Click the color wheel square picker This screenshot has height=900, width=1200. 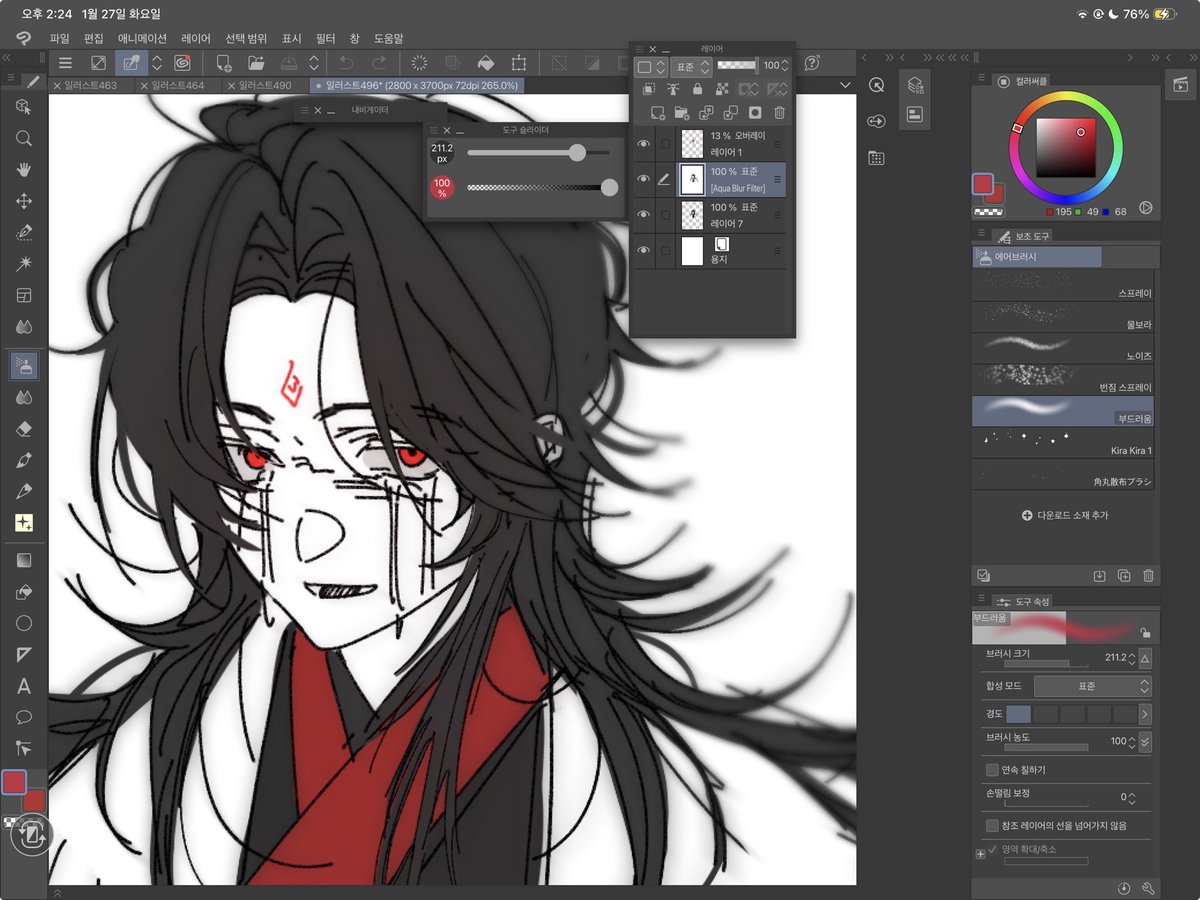click(1065, 147)
